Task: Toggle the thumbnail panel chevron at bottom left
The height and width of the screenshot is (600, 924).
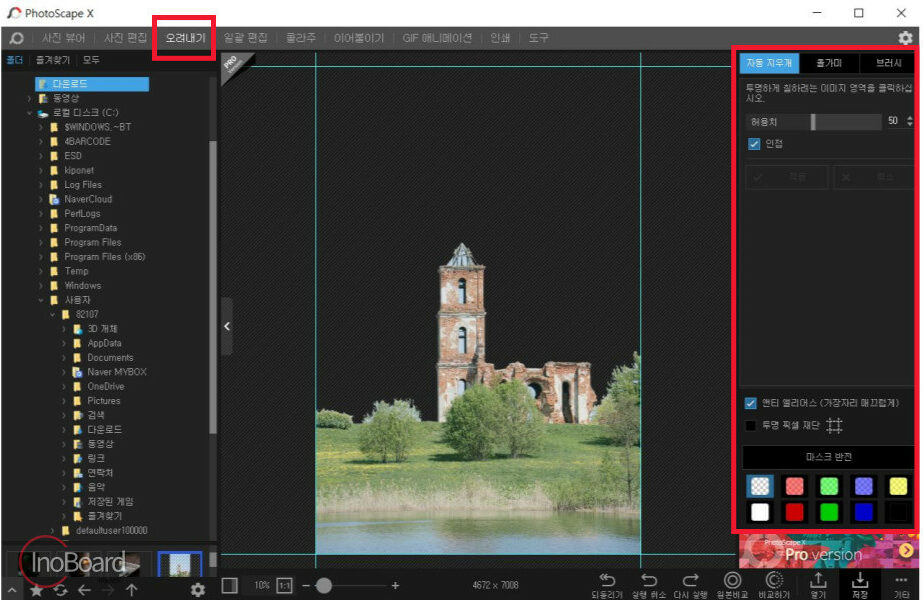Action: [x=11, y=590]
